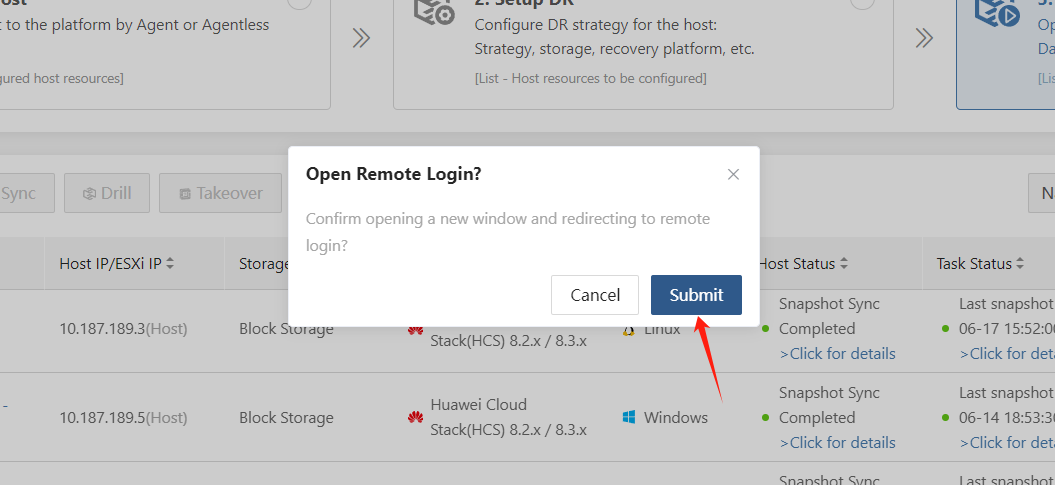Click the Sync toolbar button

click(19, 193)
